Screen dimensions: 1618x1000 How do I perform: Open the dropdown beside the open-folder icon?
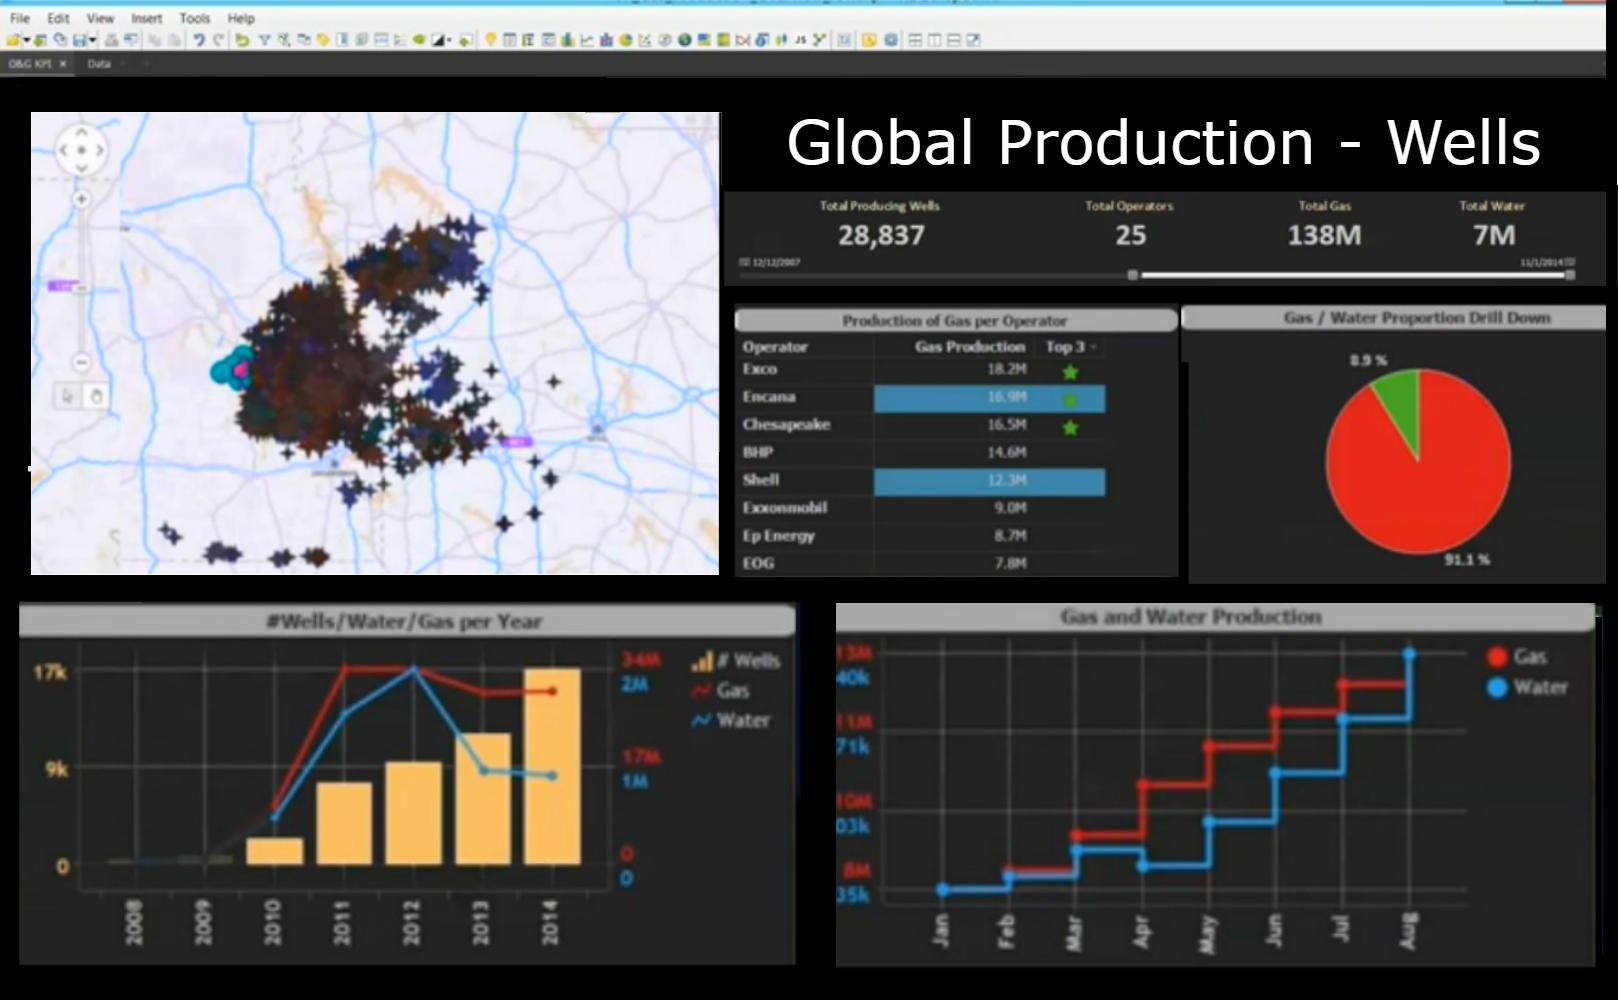pyautogui.click(x=27, y=40)
